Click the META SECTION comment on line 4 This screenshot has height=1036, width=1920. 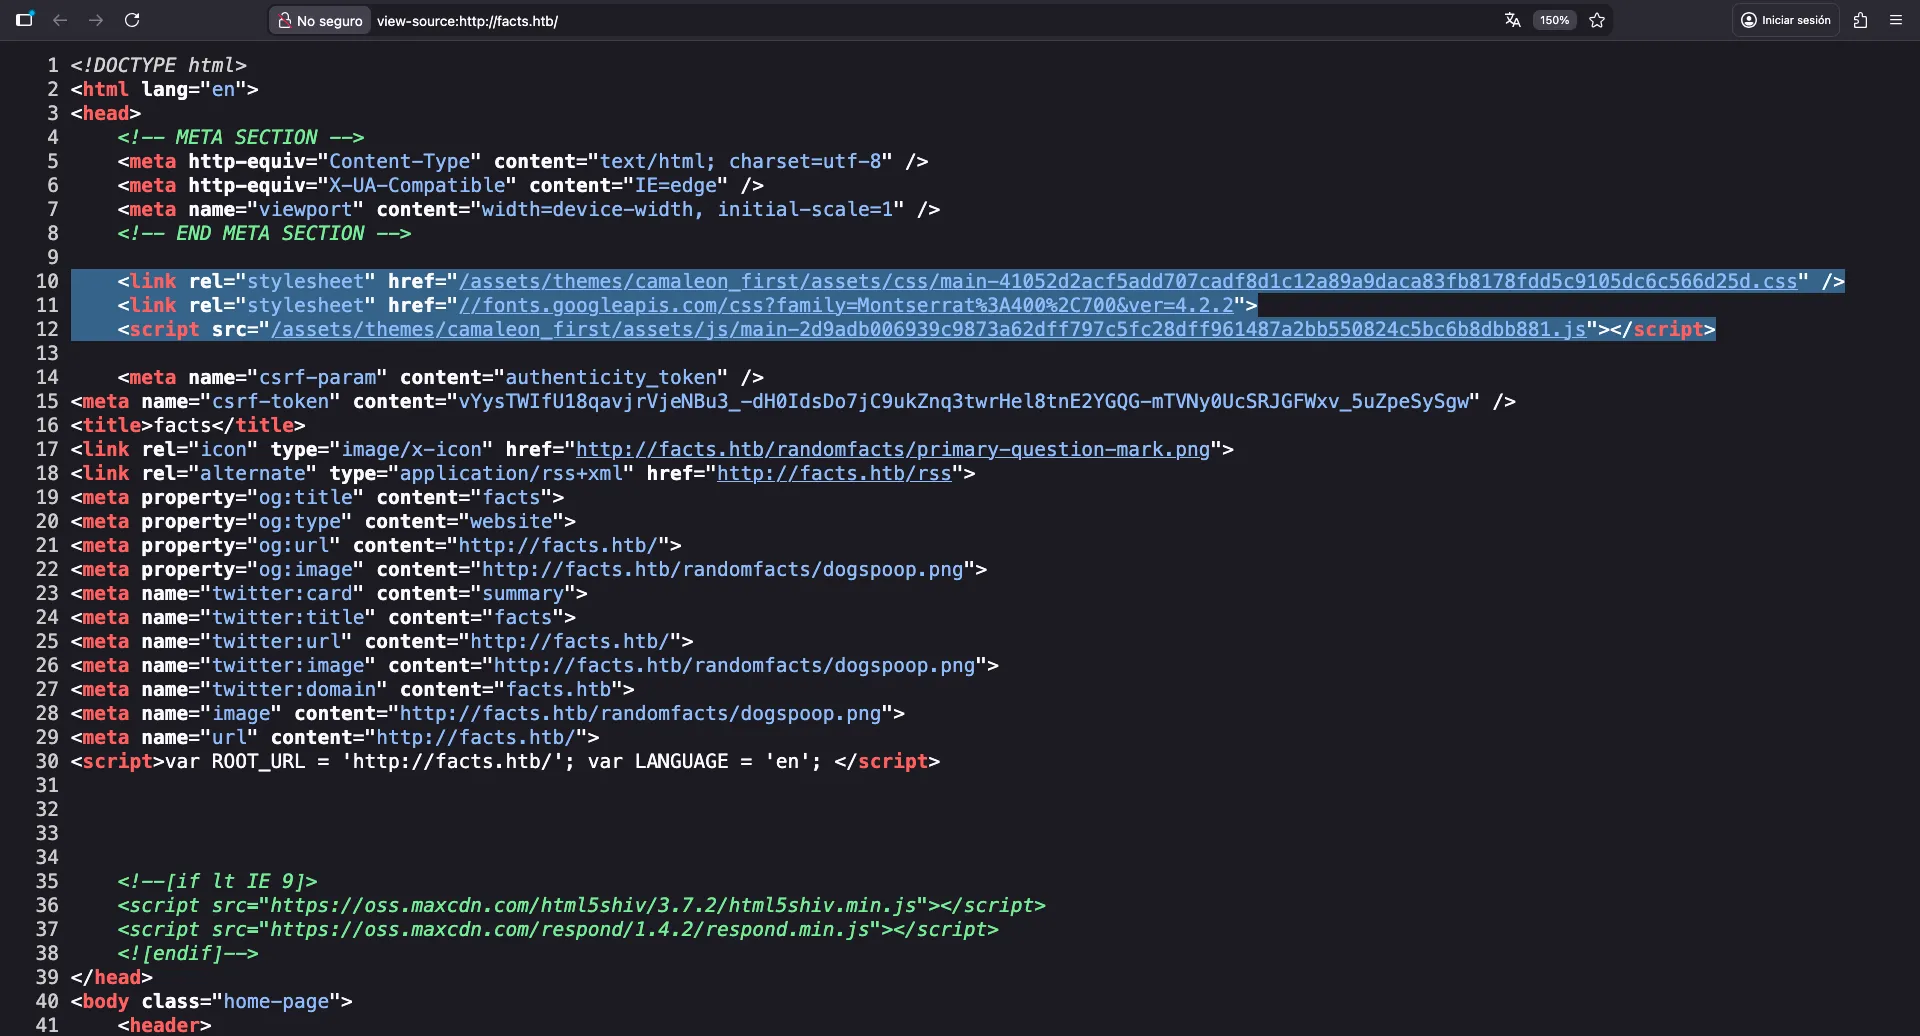click(x=241, y=137)
